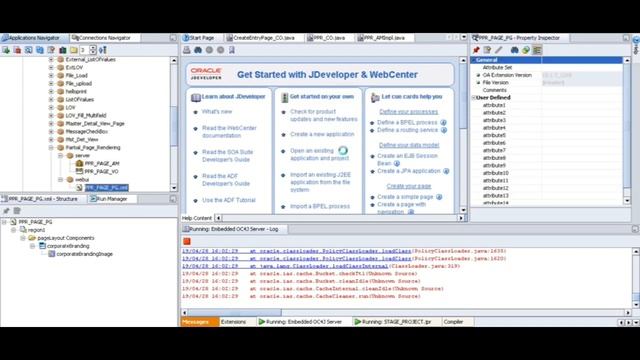Click the What's new link

(217, 111)
